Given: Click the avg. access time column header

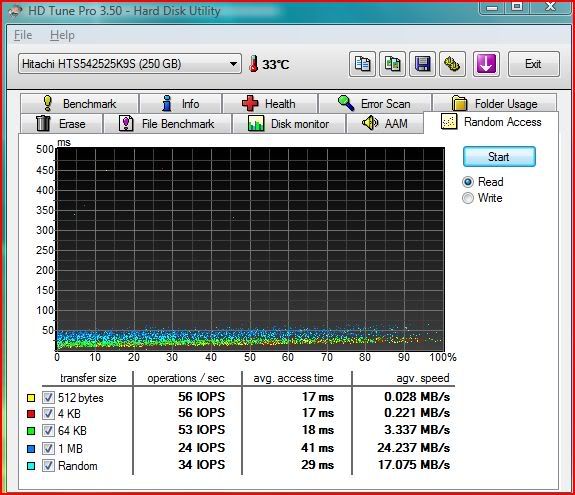Looking at the screenshot, I should point(293,378).
